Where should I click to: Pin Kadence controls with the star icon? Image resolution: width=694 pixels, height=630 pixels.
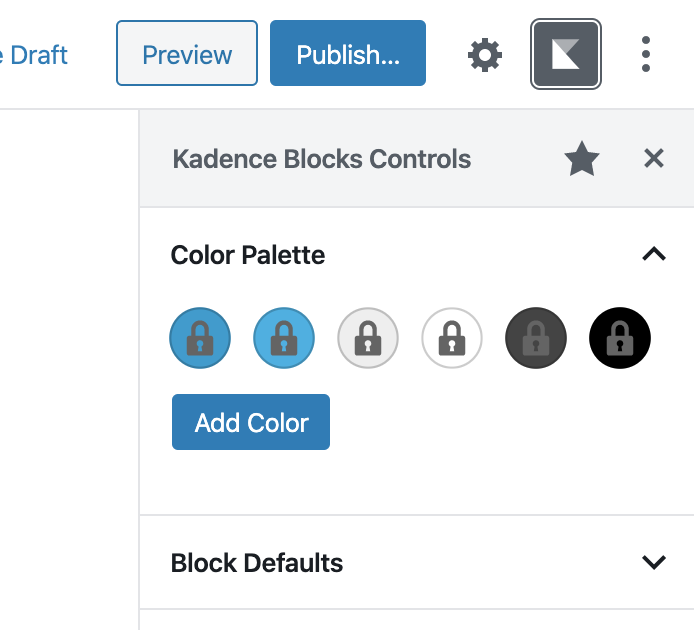pyautogui.click(x=582, y=158)
